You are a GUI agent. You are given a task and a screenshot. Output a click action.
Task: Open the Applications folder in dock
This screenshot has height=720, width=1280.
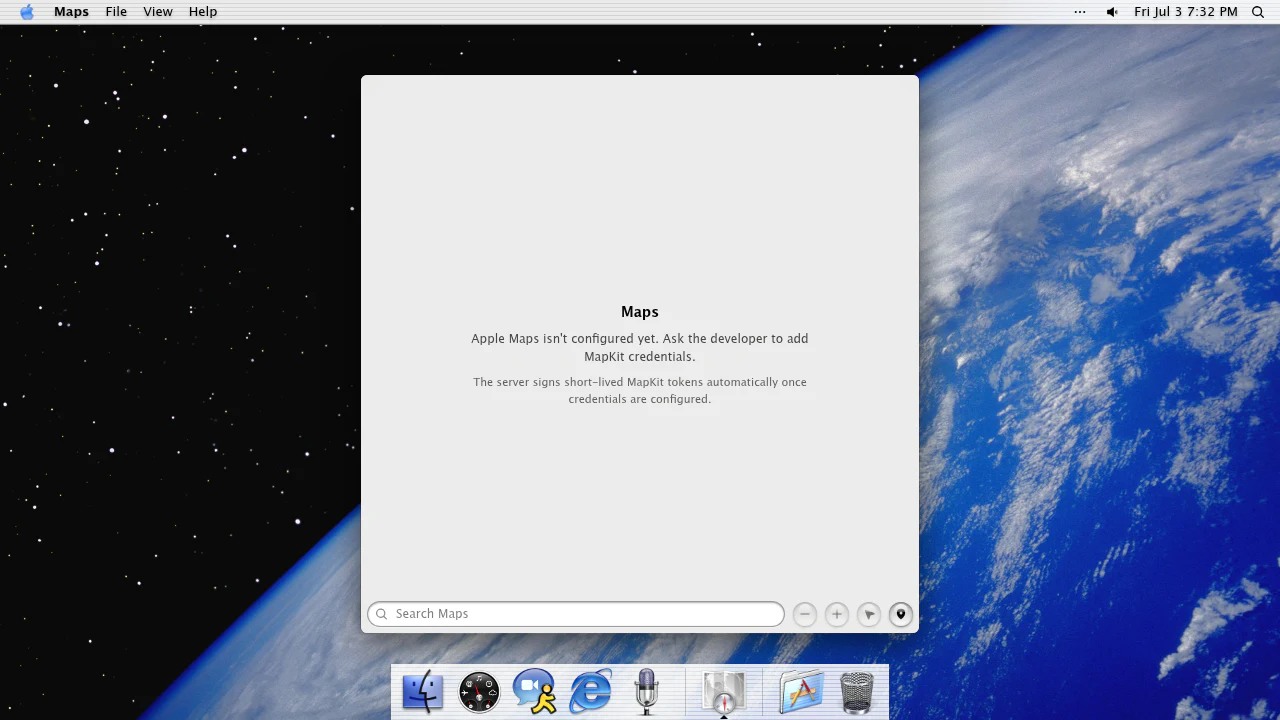pyautogui.click(x=801, y=691)
